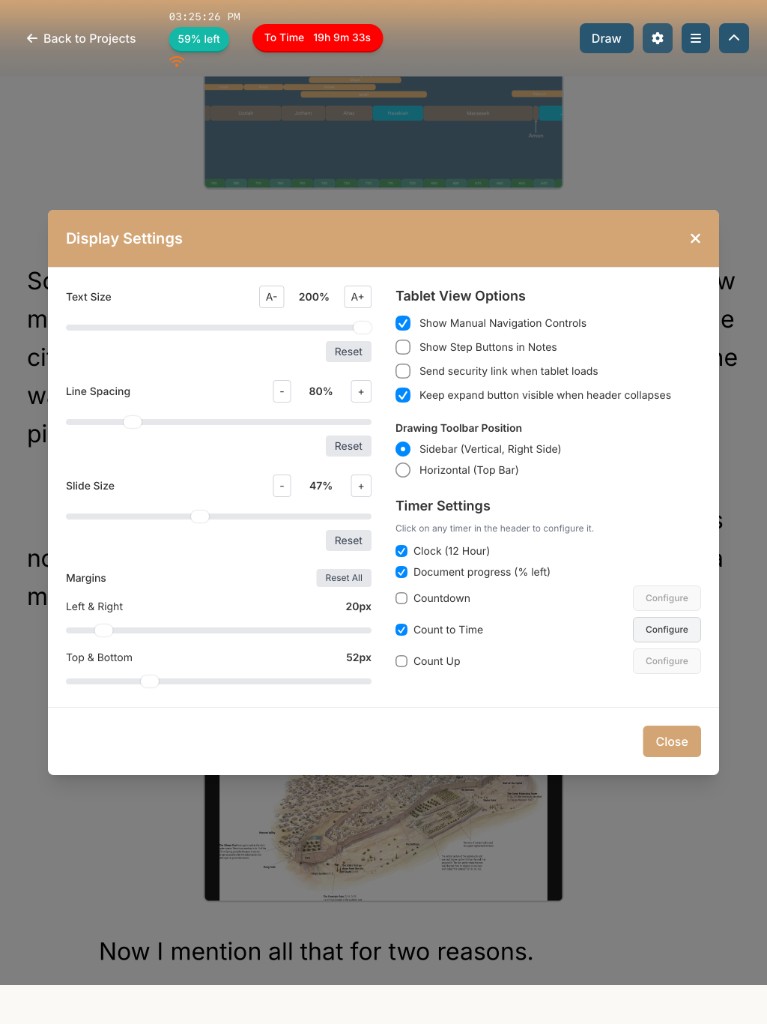This screenshot has width=767, height=1024.
Task: Click the Display Settings title
Action: click(124, 238)
